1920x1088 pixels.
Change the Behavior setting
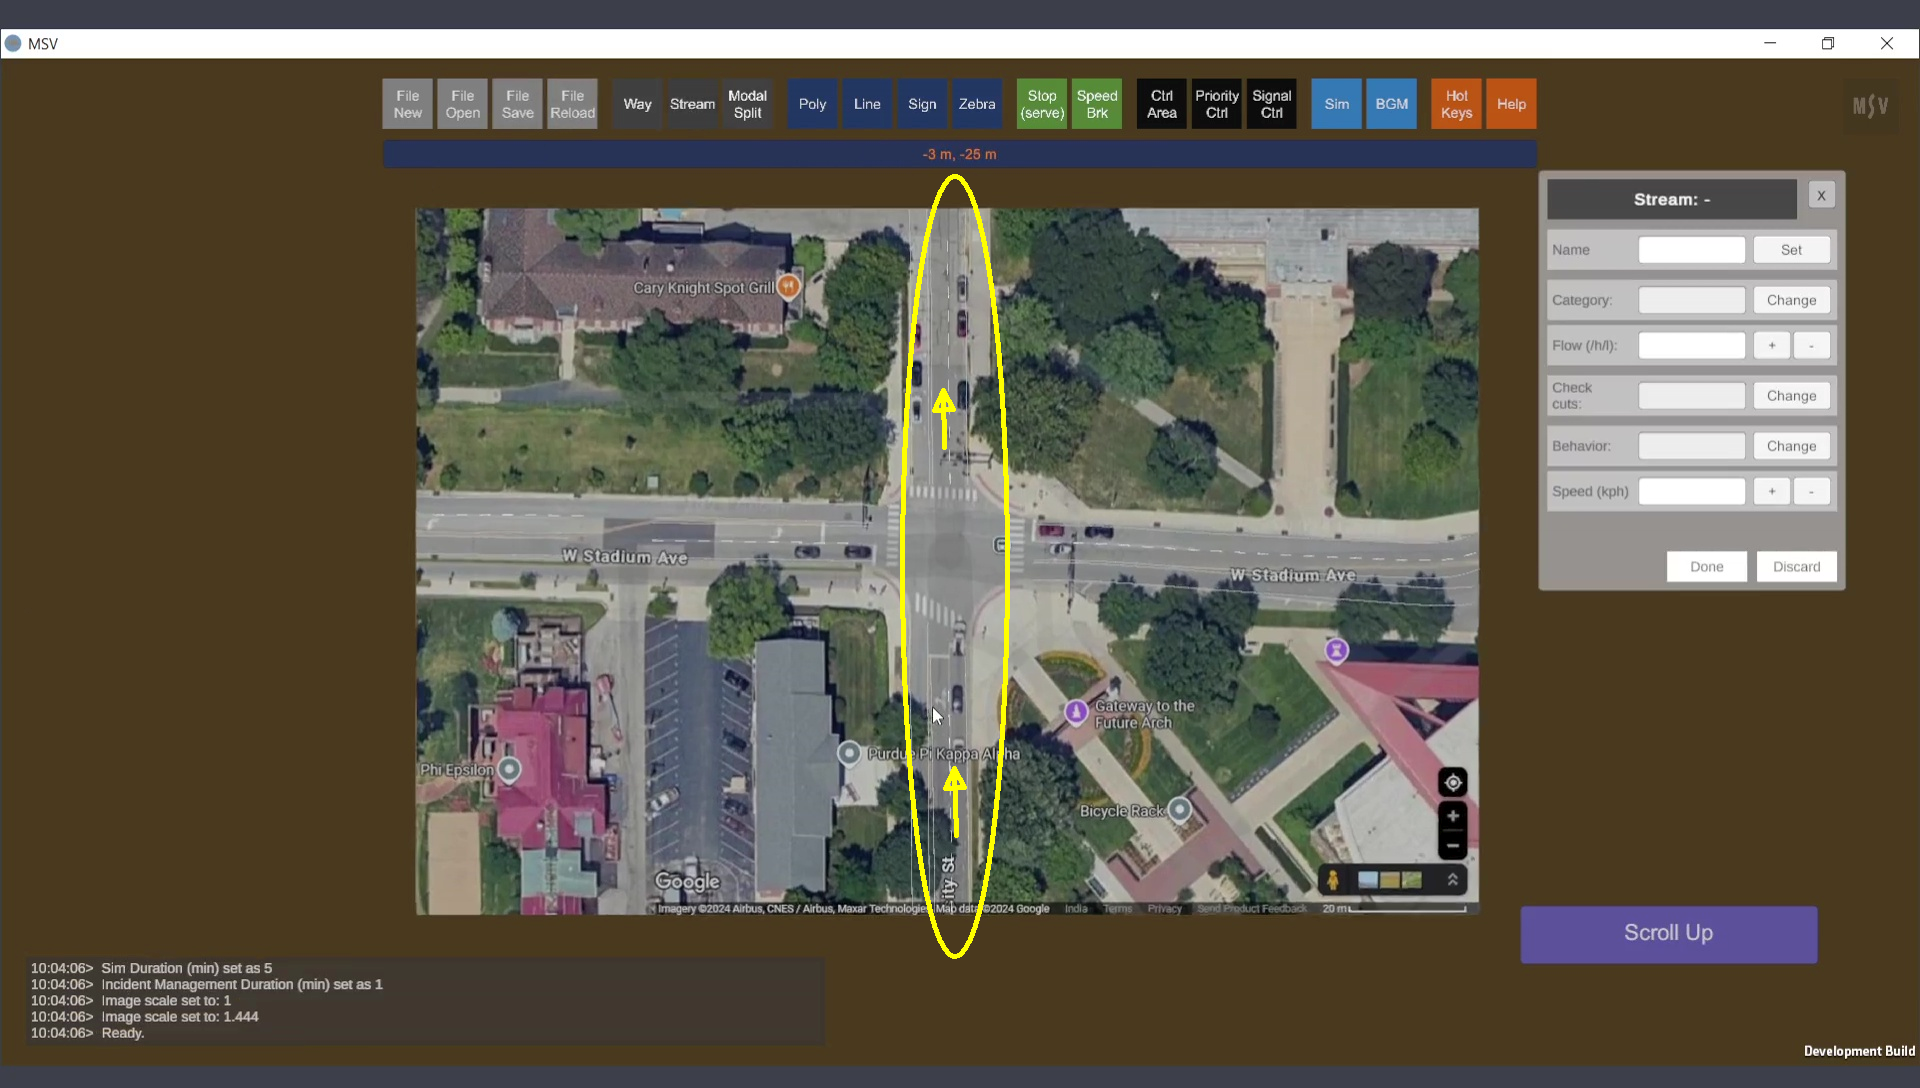click(x=1791, y=446)
